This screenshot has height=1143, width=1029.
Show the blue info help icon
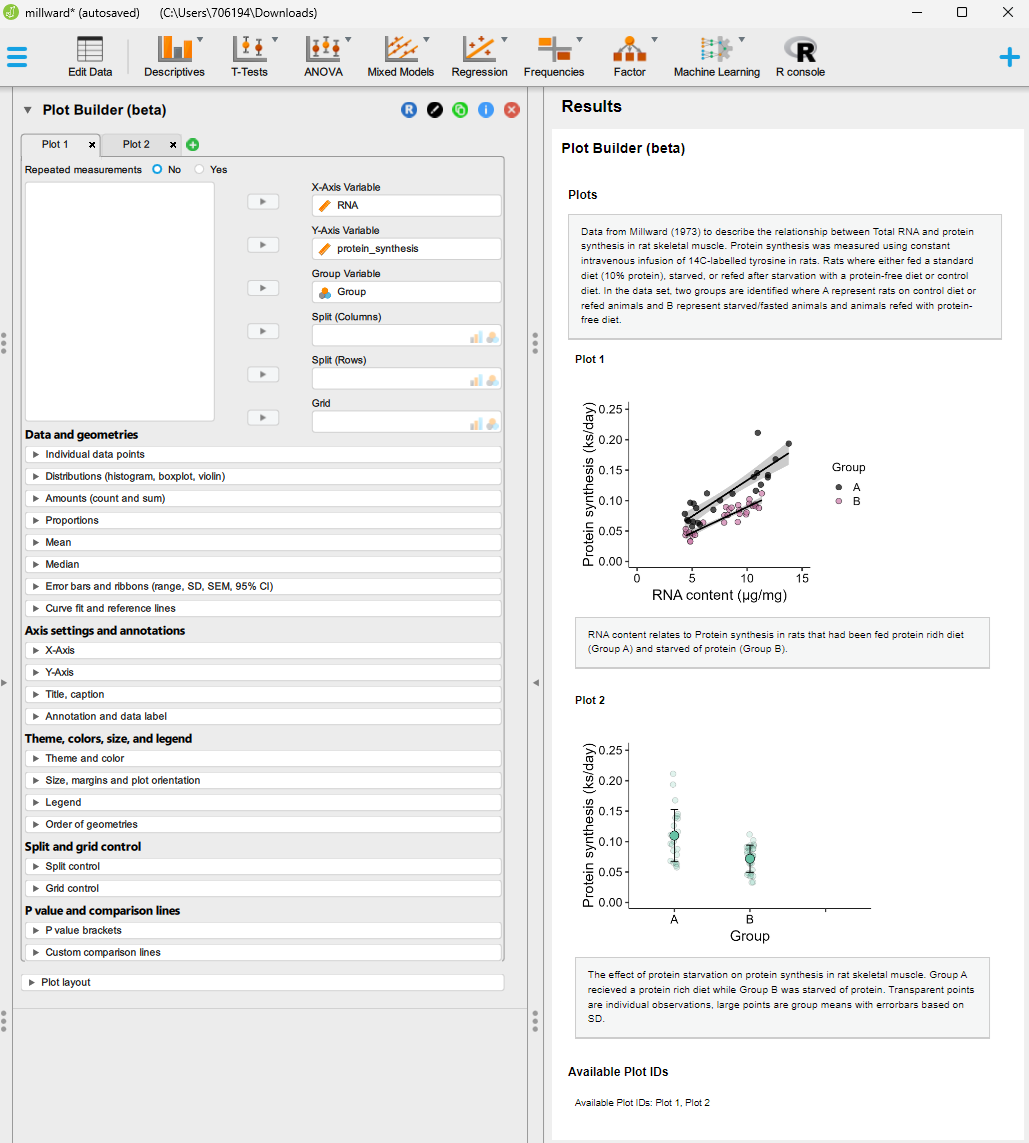pos(486,110)
